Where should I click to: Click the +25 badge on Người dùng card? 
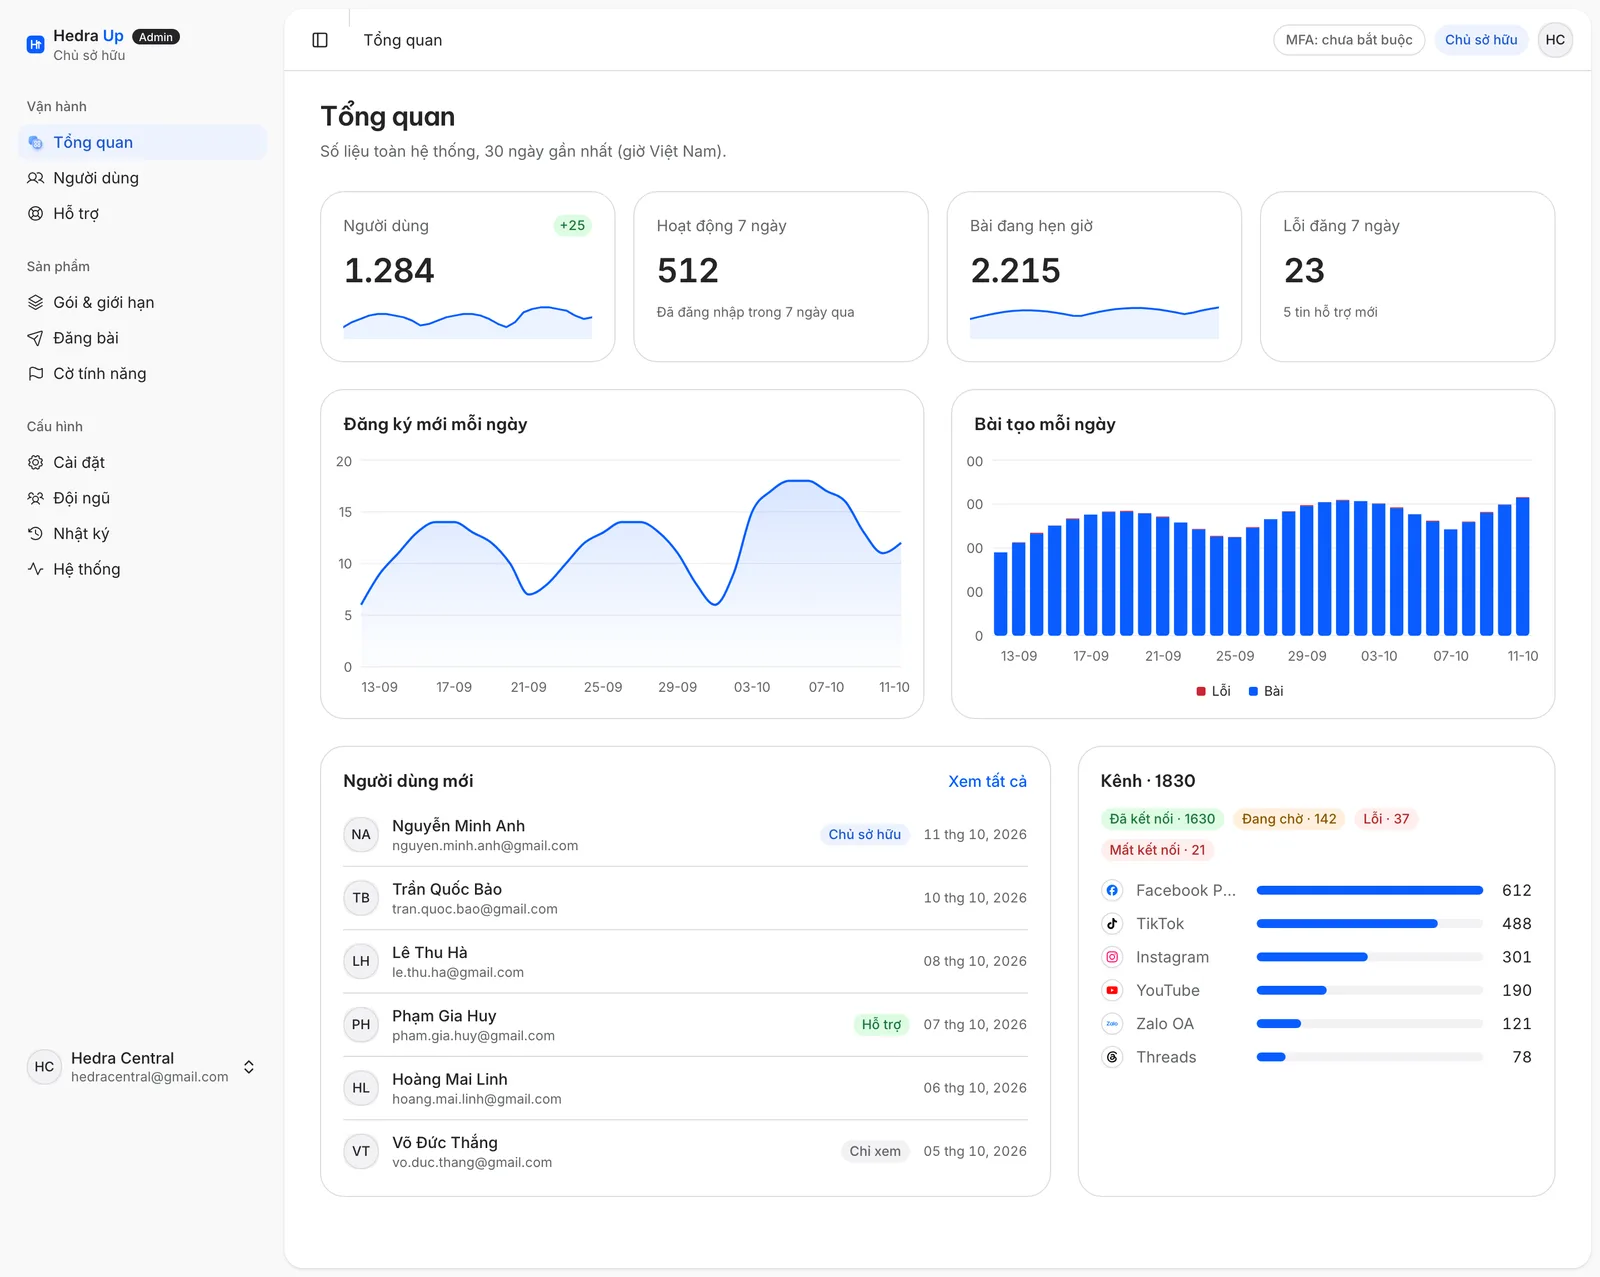[572, 225]
